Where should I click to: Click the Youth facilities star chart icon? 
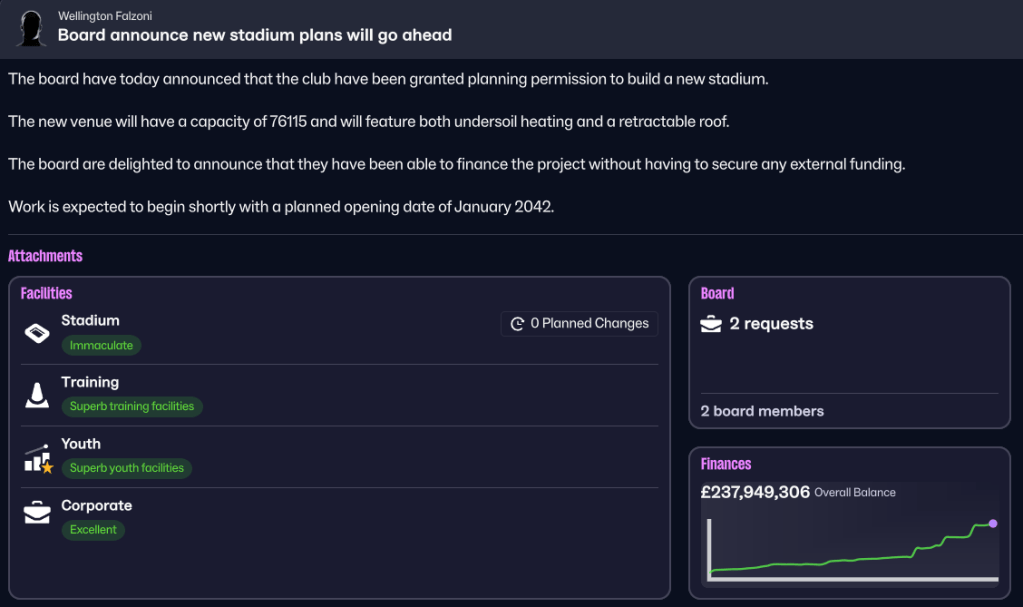point(38,459)
